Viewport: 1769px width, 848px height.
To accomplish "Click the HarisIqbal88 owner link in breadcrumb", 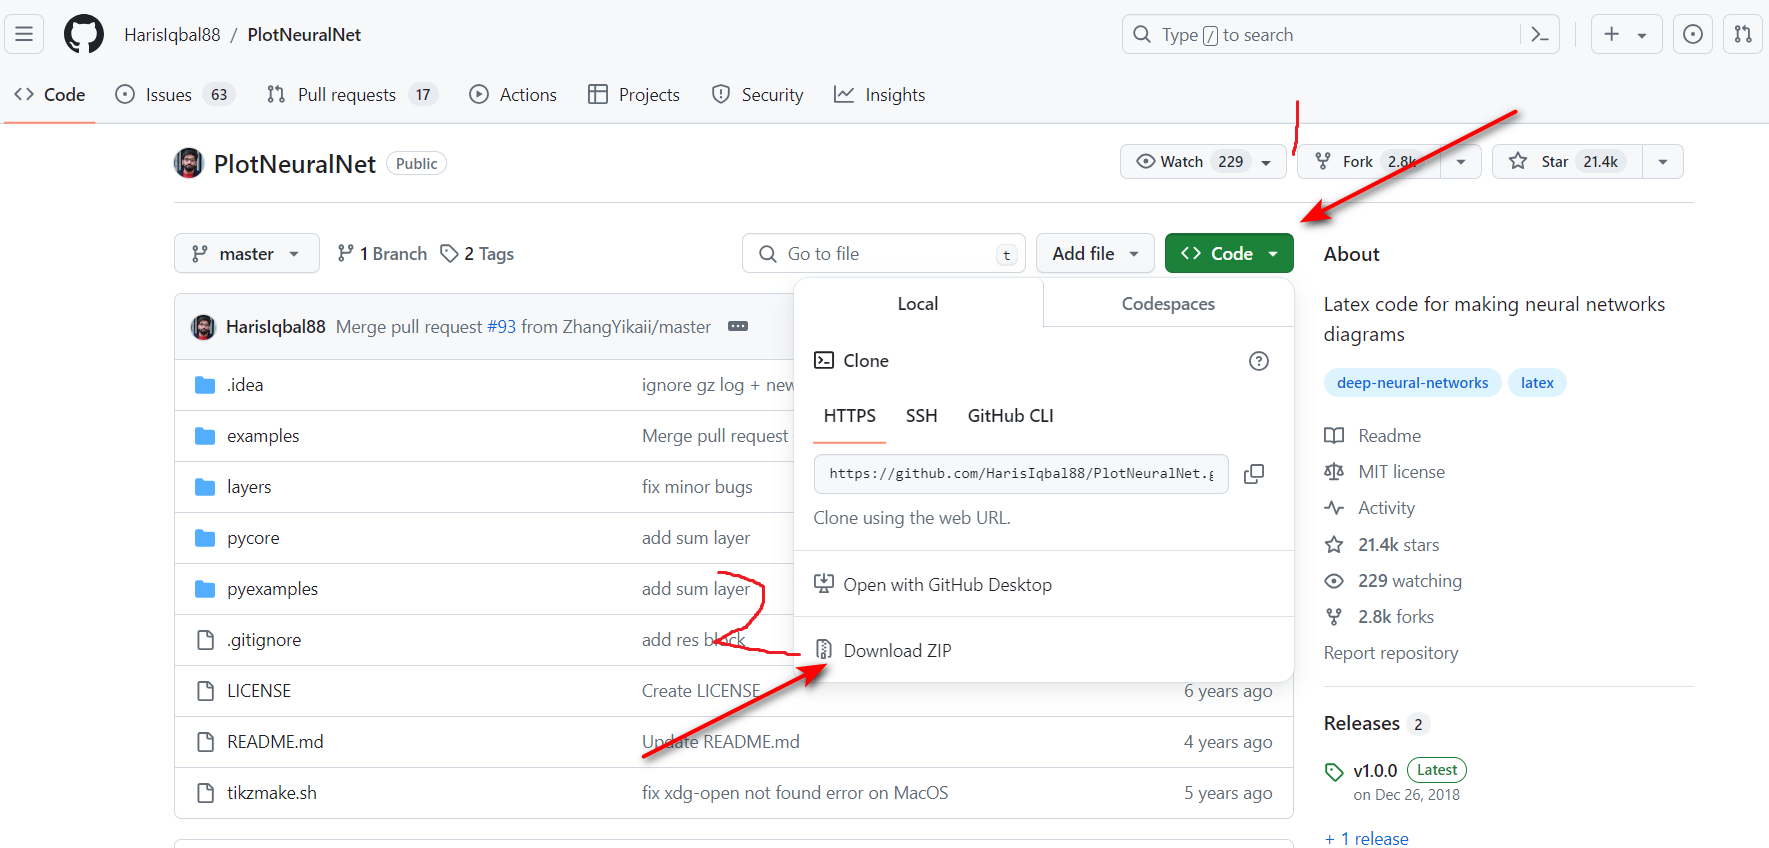I will click(172, 35).
